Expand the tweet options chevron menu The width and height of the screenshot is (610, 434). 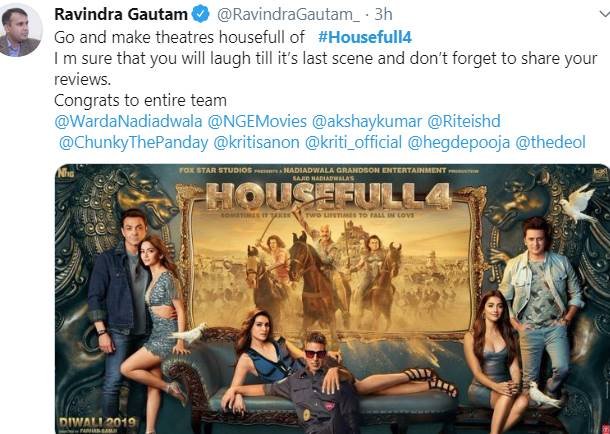[605, 14]
